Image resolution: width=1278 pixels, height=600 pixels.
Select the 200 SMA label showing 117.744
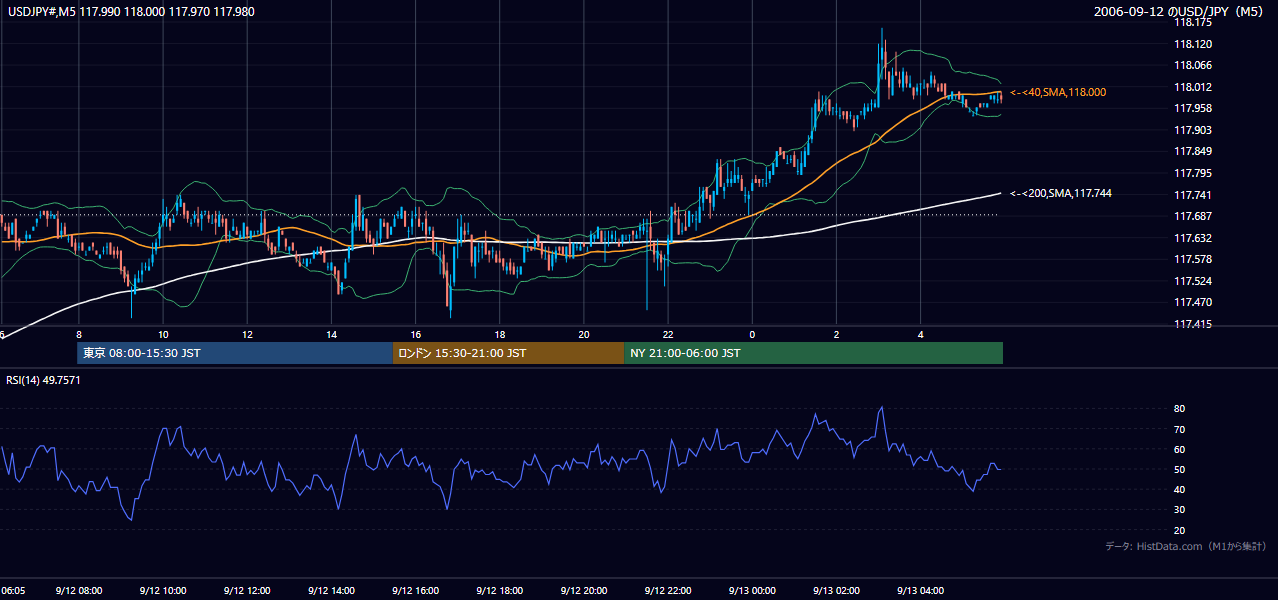pos(1060,193)
